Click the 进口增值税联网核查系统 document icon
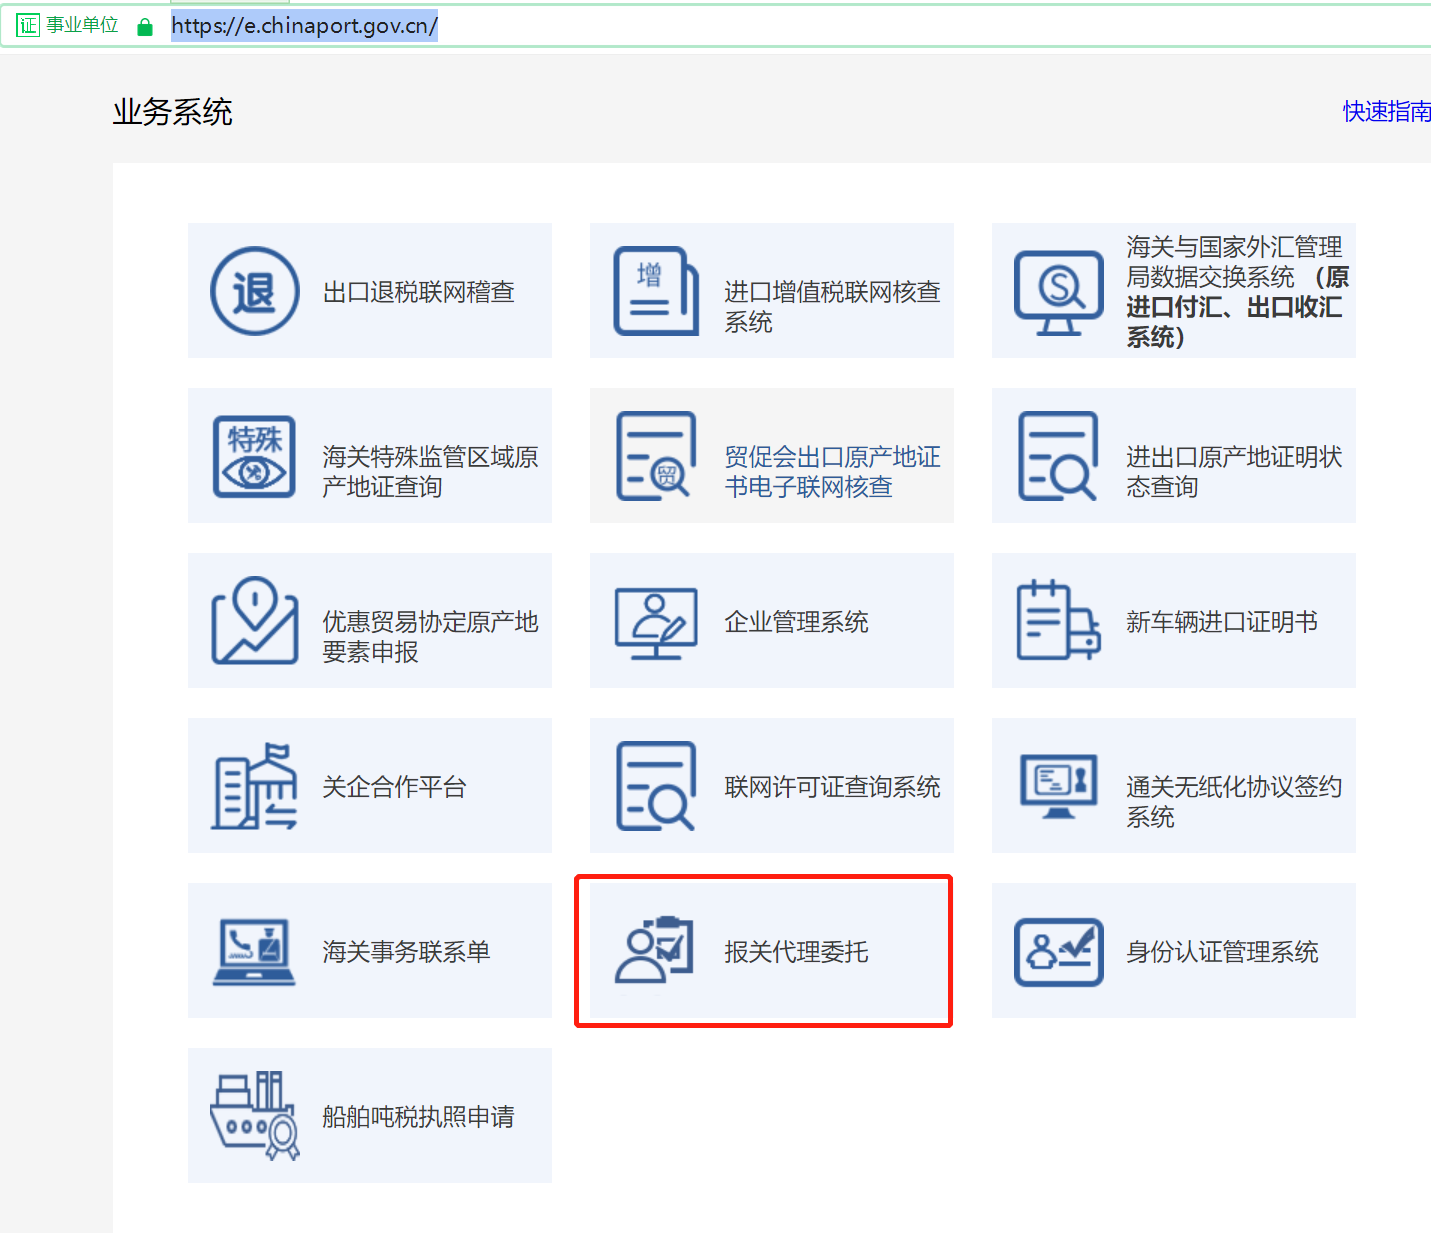 point(655,291)
